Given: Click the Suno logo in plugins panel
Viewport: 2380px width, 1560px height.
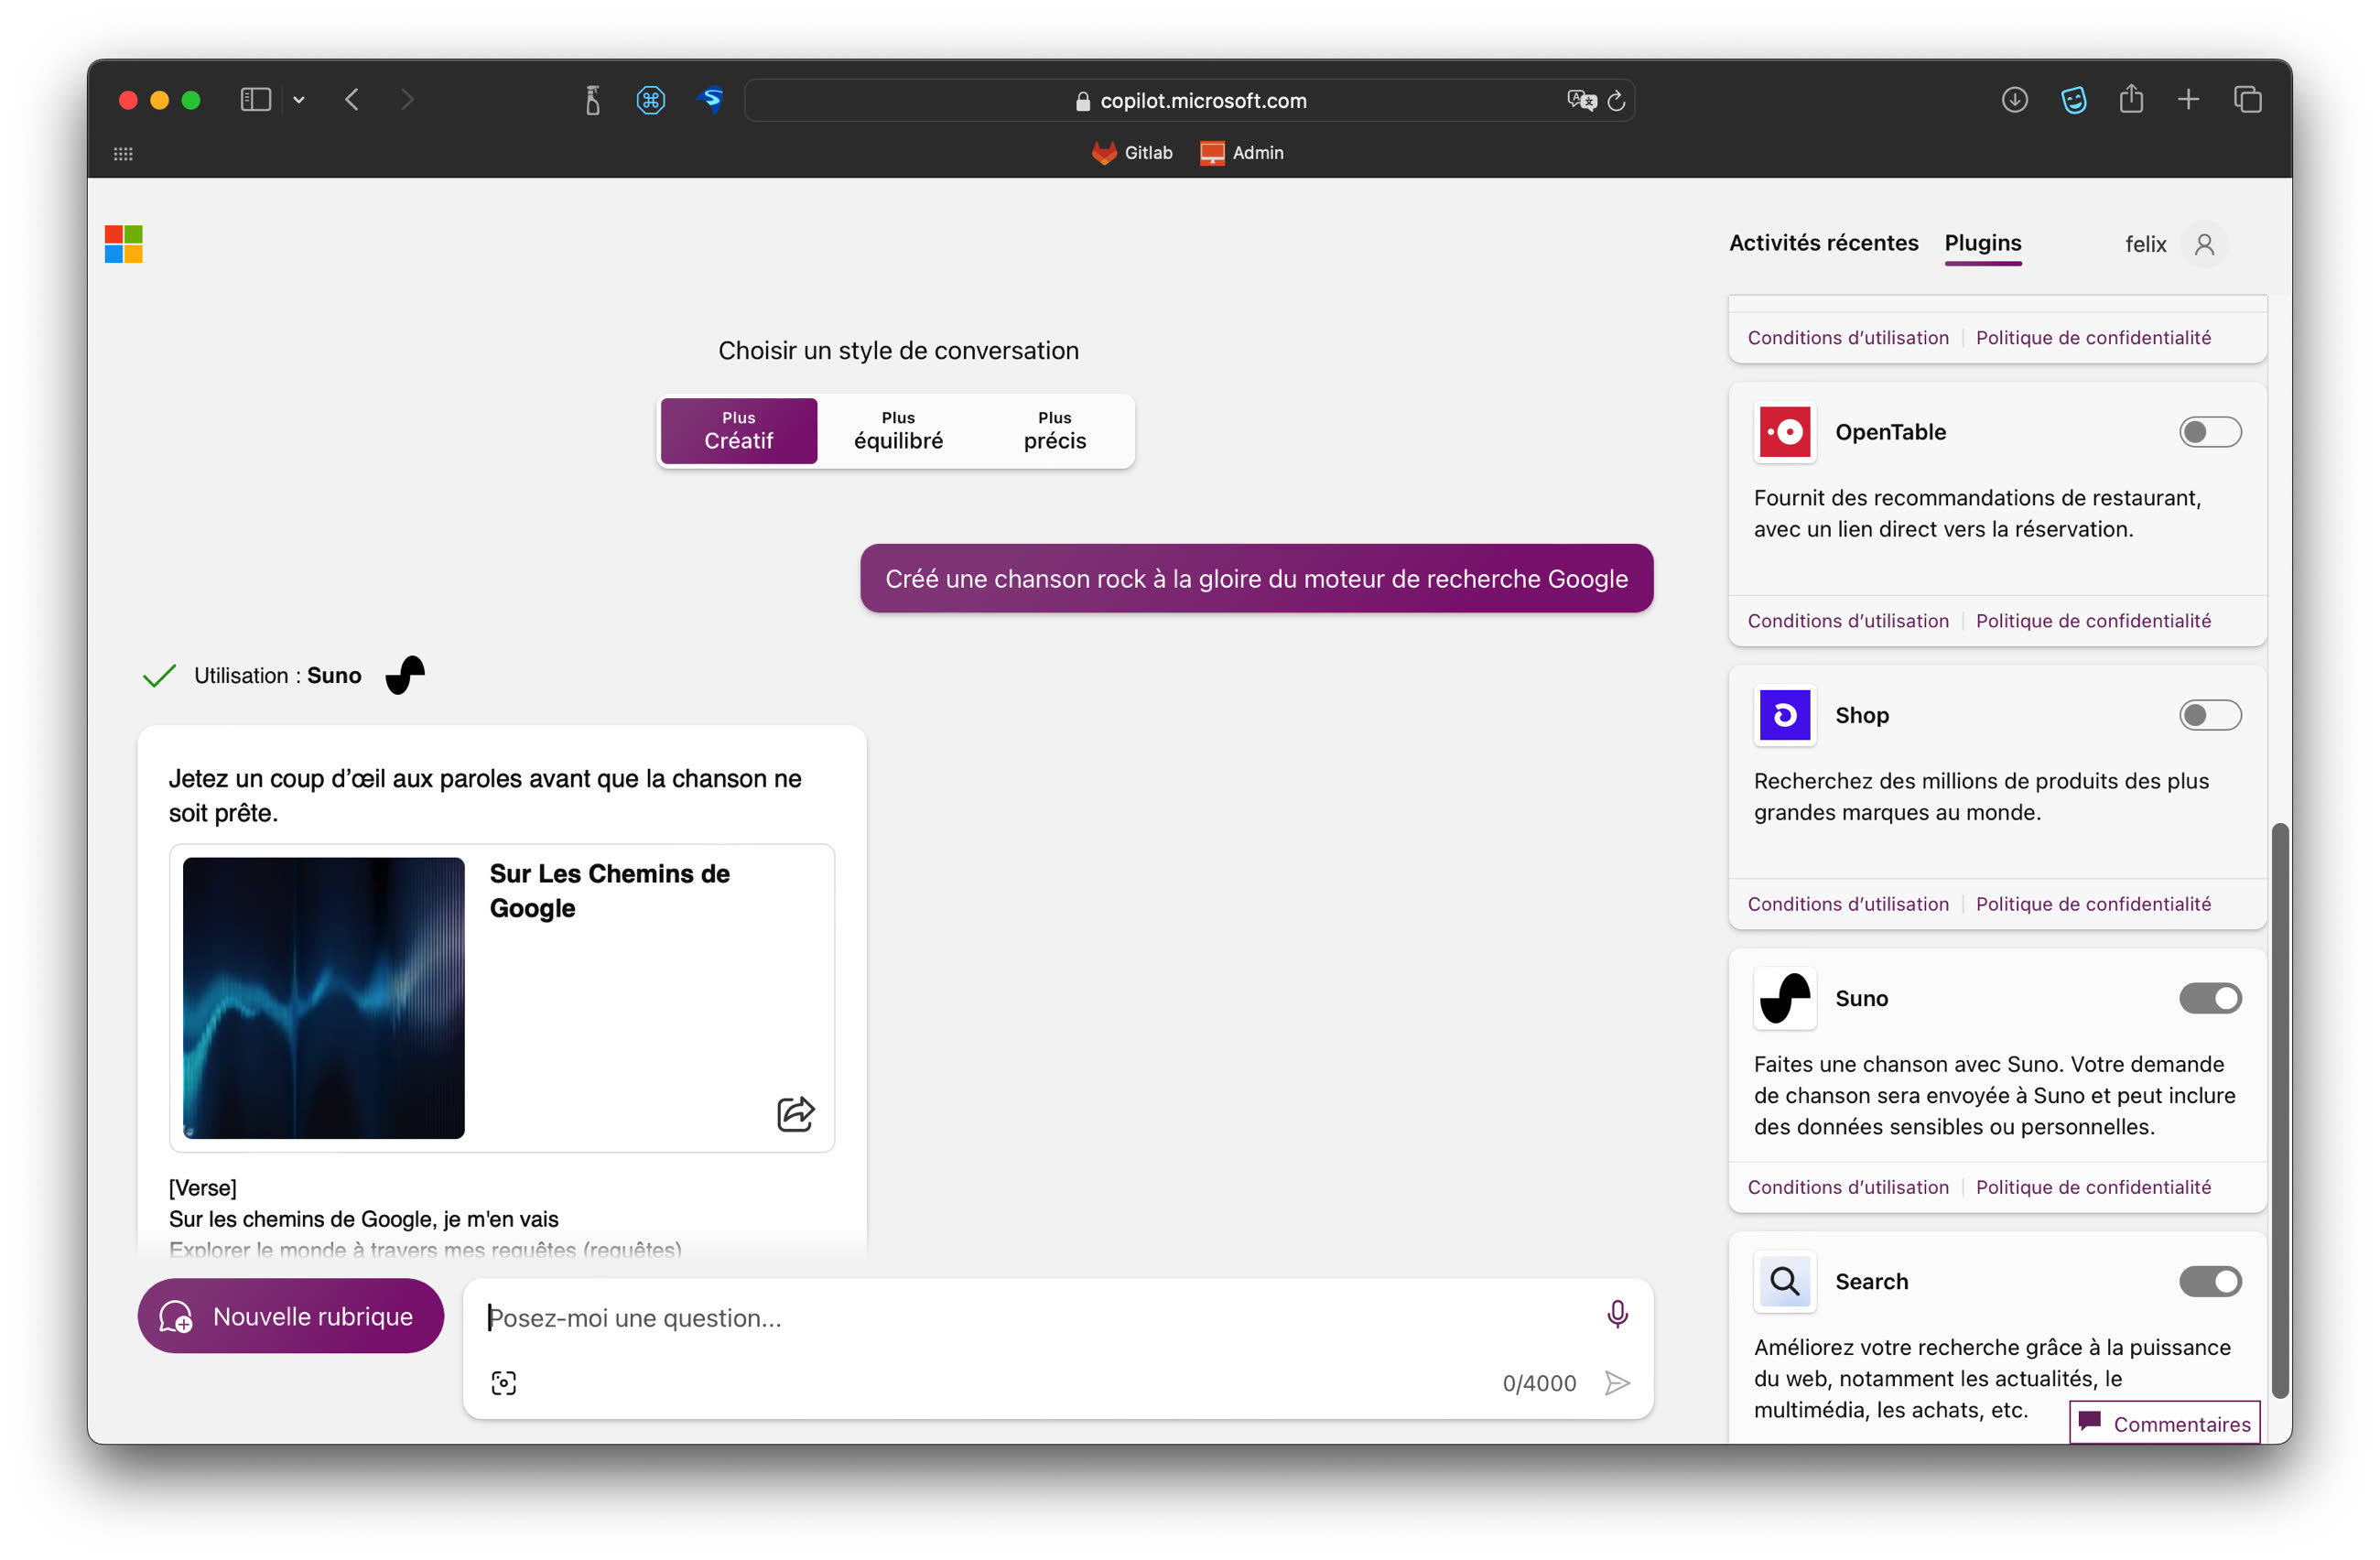Looking at the screenshot, I should 1784,998.
